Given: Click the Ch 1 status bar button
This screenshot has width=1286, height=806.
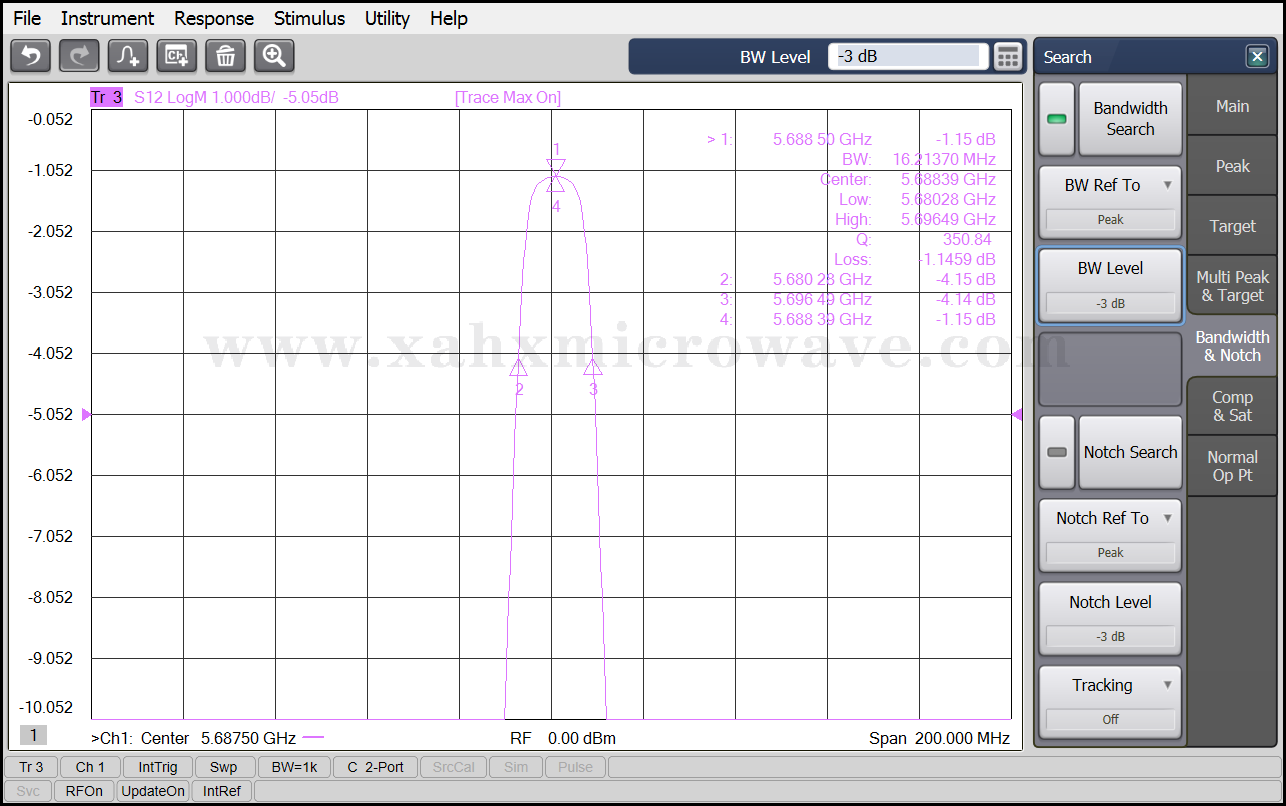Looking at the screenshot, I should click(x=90, y=767).
